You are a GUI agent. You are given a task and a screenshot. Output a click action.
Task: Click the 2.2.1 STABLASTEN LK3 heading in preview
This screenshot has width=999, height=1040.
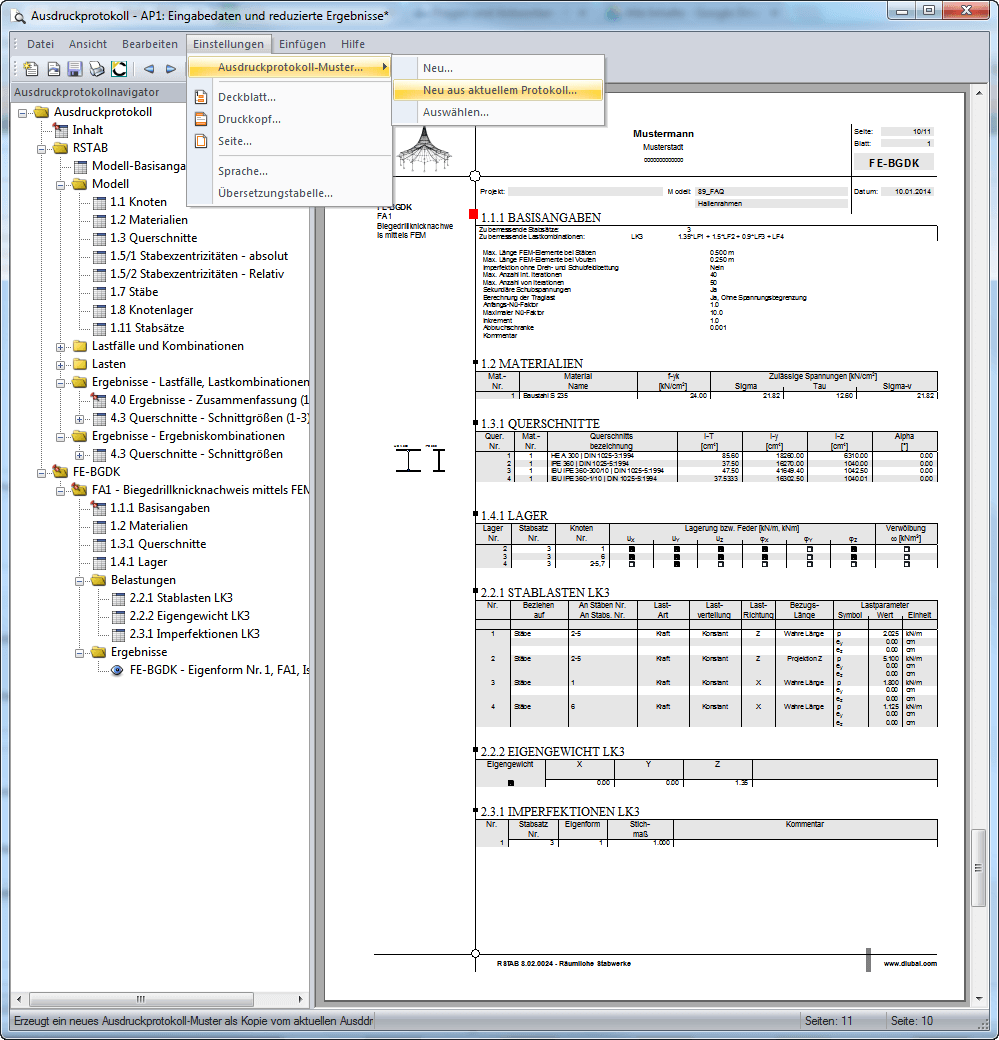(x=545, y=592)
